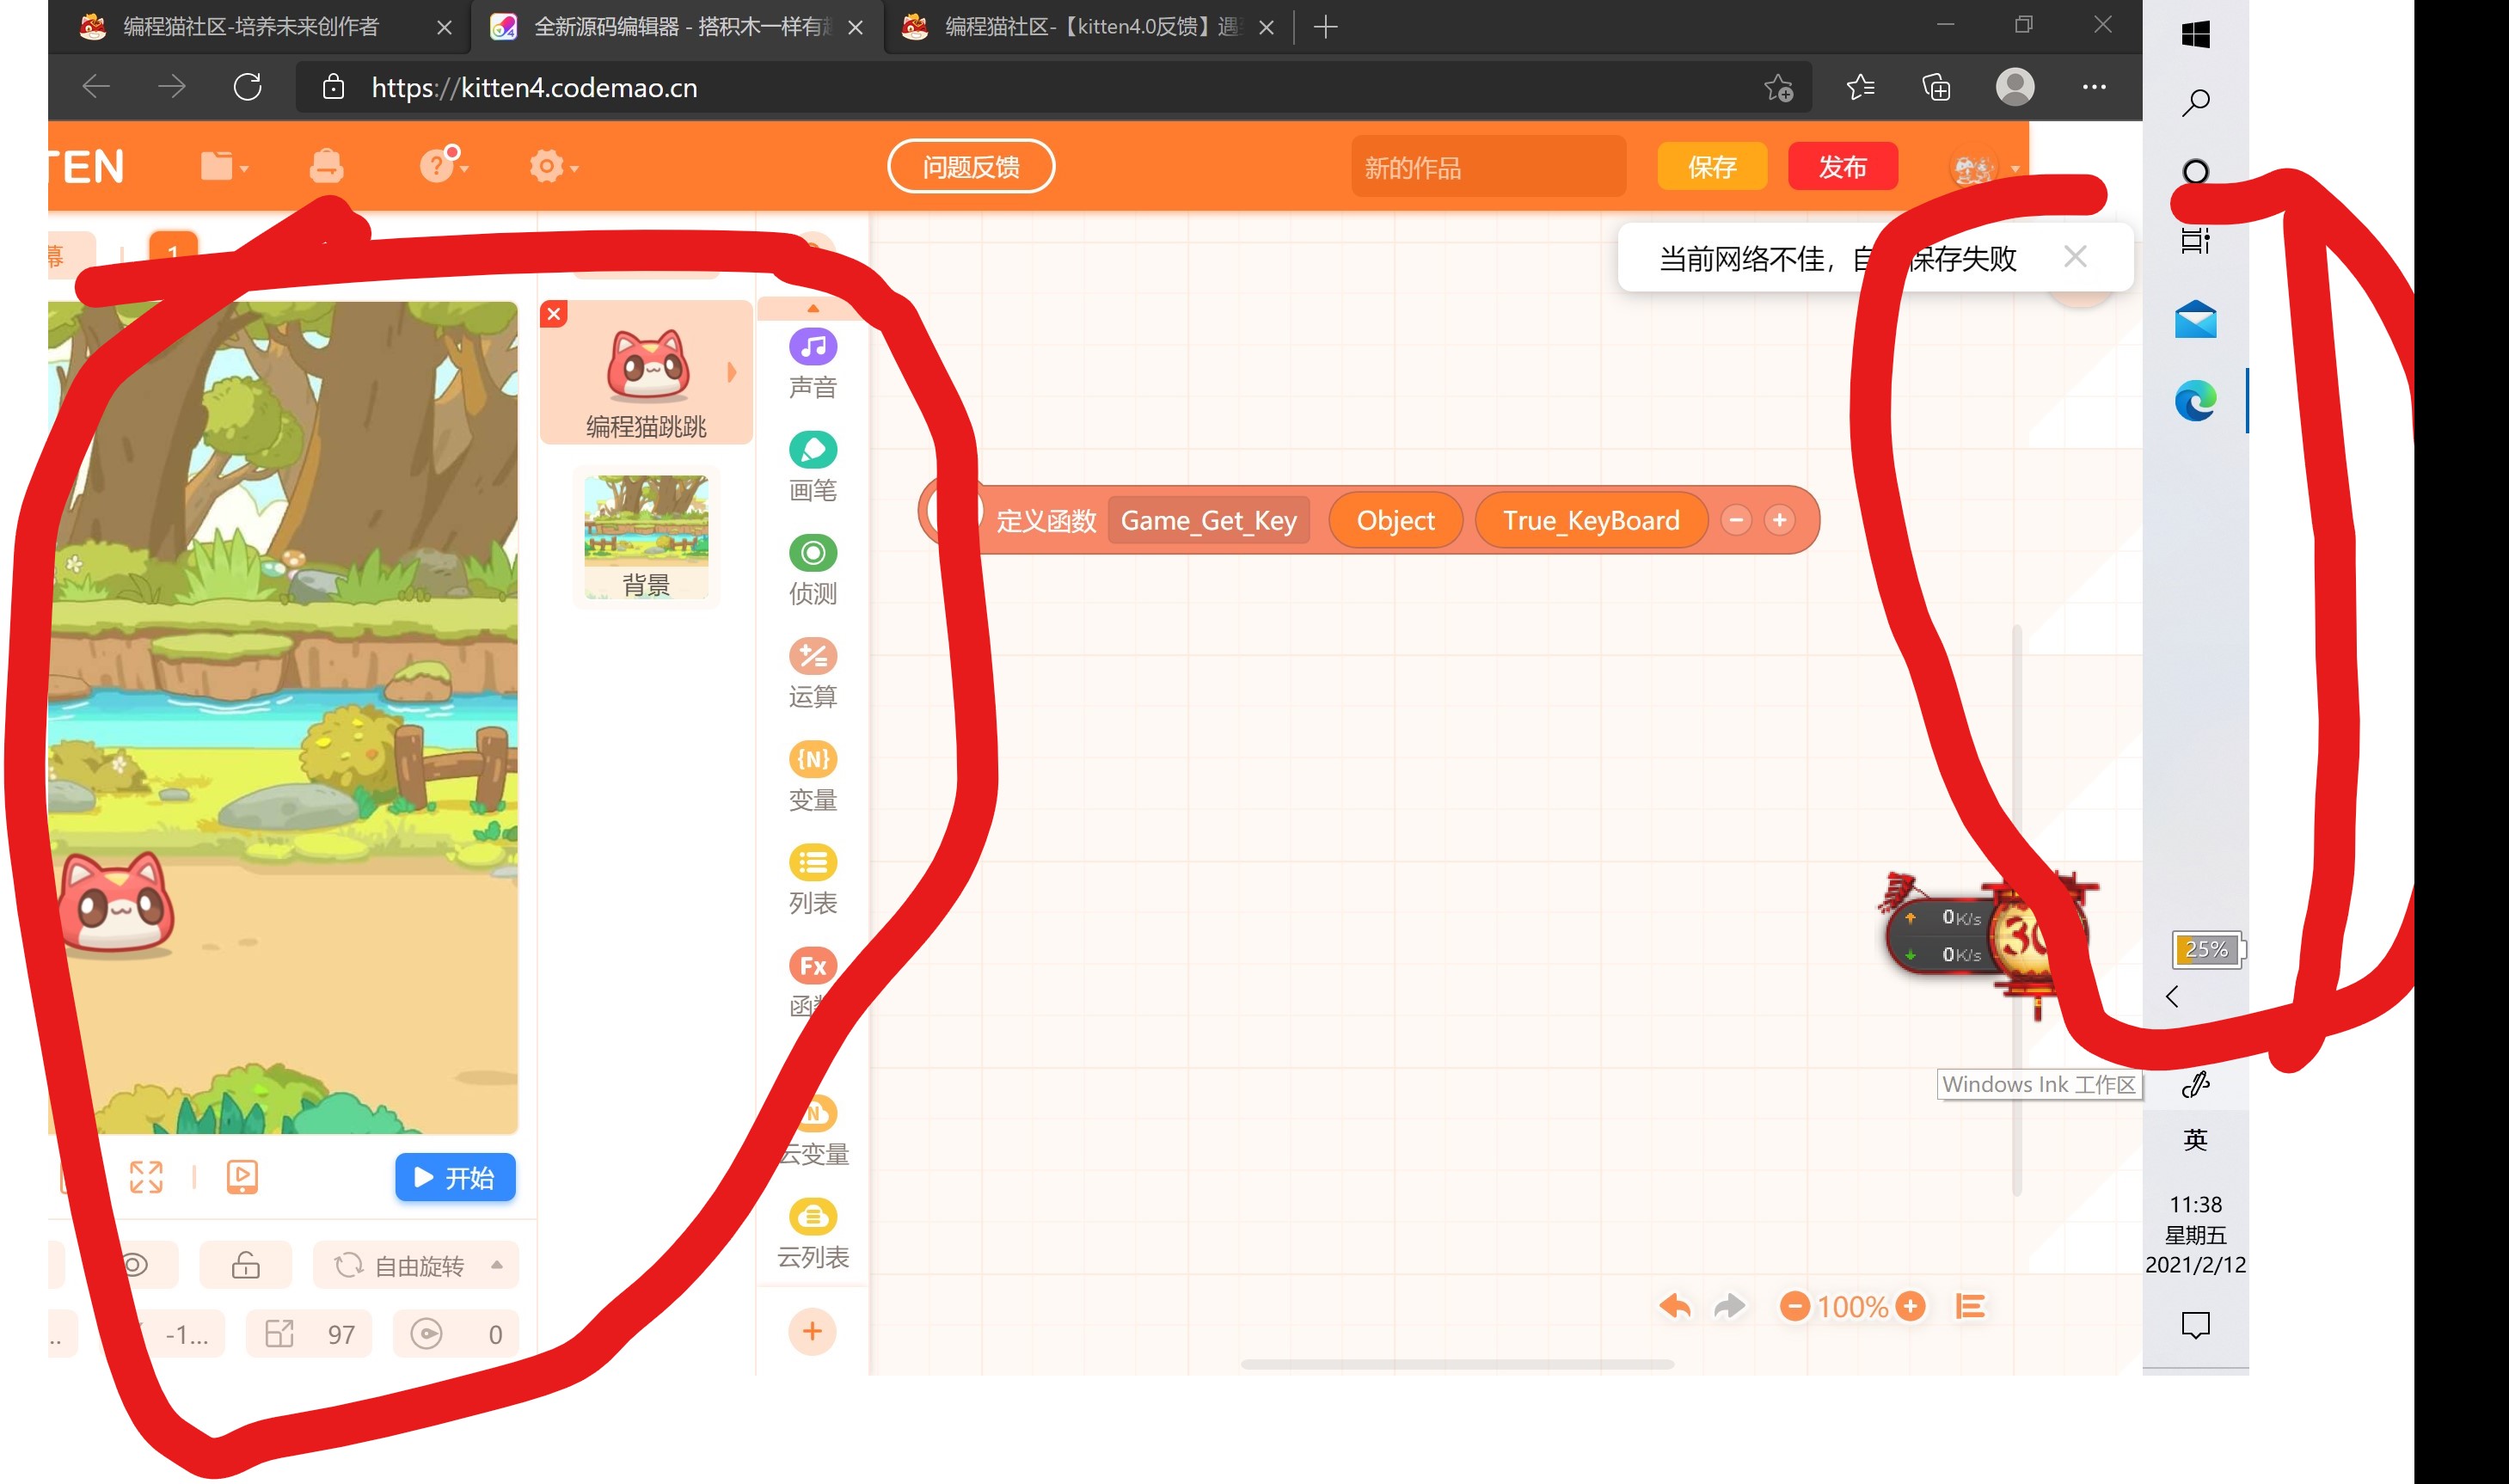Toggle stage fullscreen with the expand icon
Image resolution: width=2509 pixels, height=1484 pixels.
point(146,1177)
